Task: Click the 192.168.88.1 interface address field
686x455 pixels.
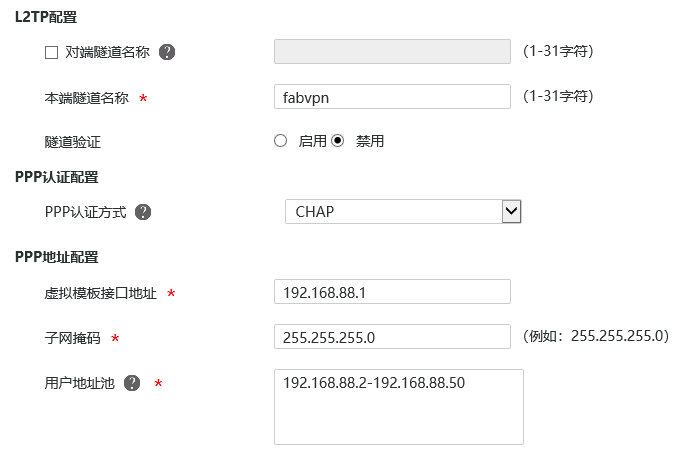Action: (x=392, y=292)
